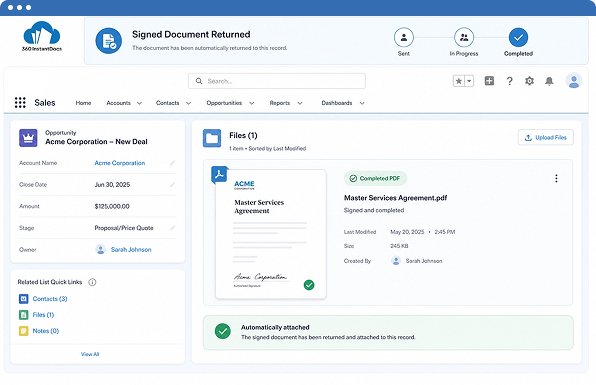This screenshot has height=385, width=596.
Task: Go to the Home tab
Action: (x=83, y=103)
